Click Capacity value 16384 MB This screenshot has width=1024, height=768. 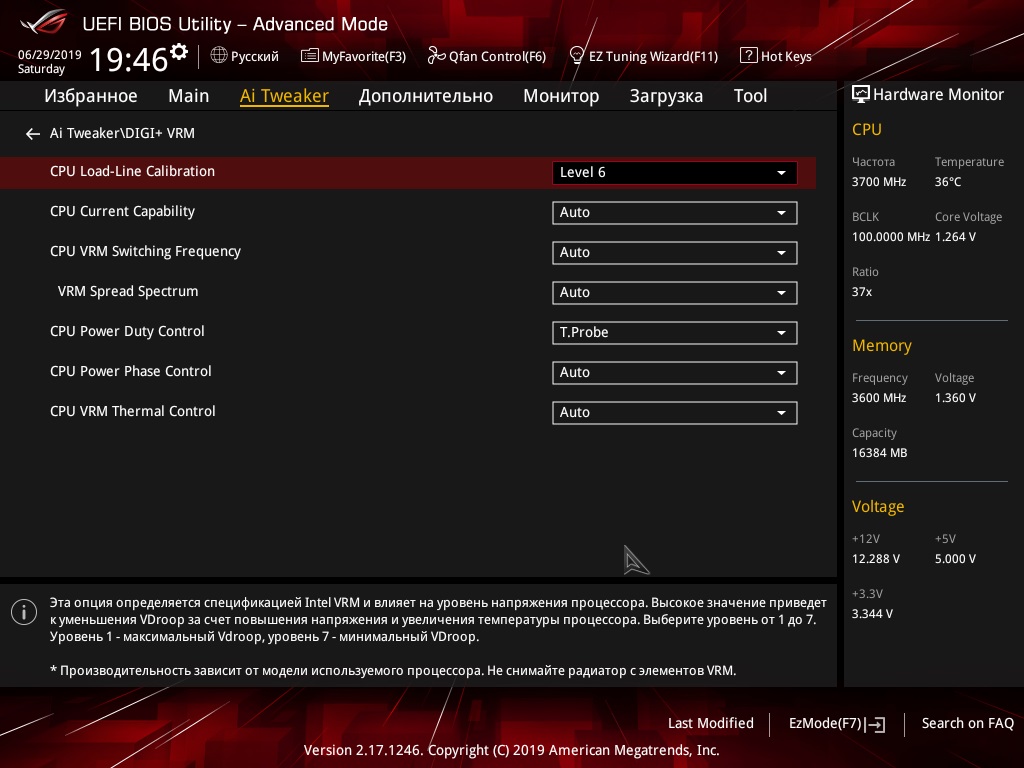880,453
